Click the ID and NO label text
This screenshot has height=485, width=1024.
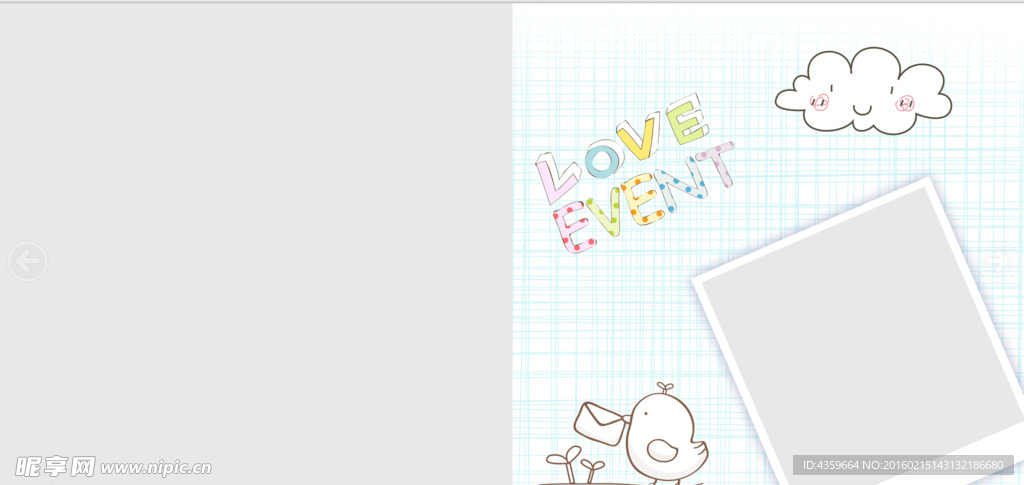coord(903,466)
